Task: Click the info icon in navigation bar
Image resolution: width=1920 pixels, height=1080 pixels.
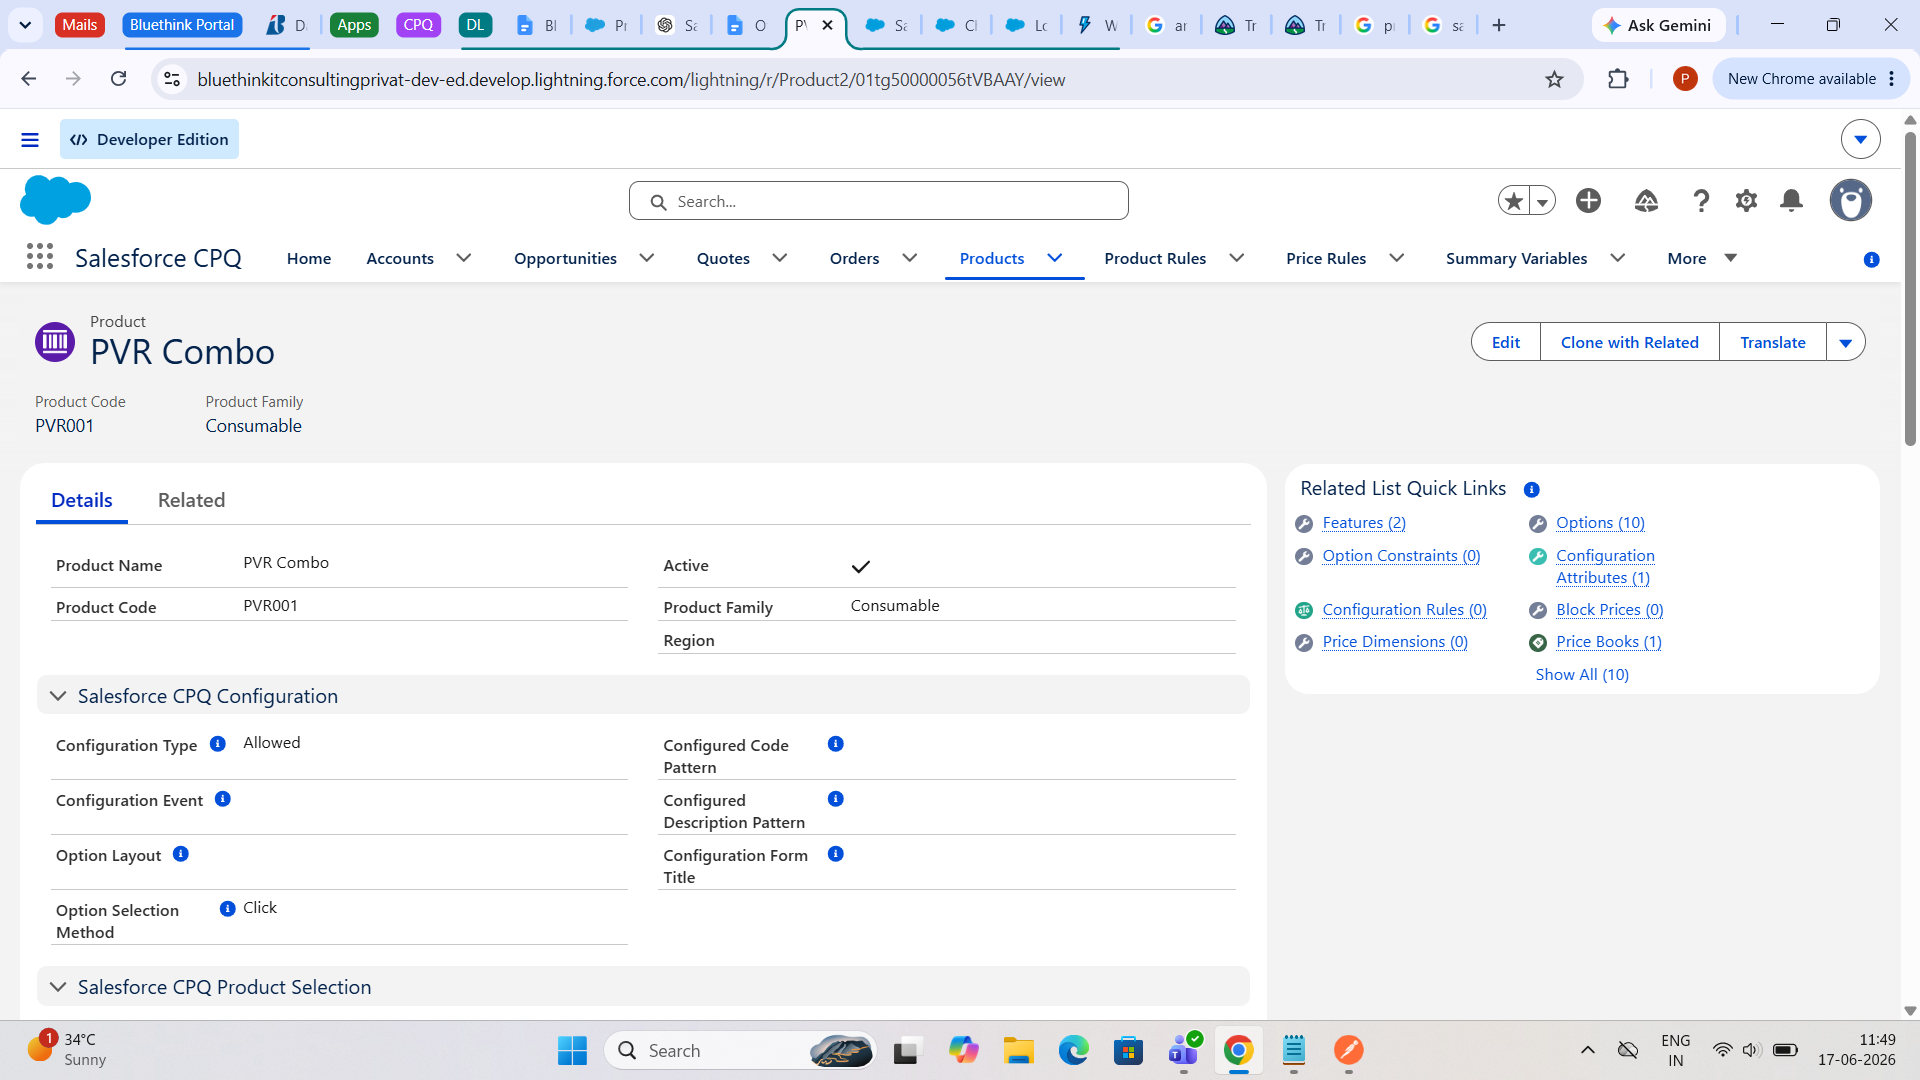Action: (x=1871, y=260)
